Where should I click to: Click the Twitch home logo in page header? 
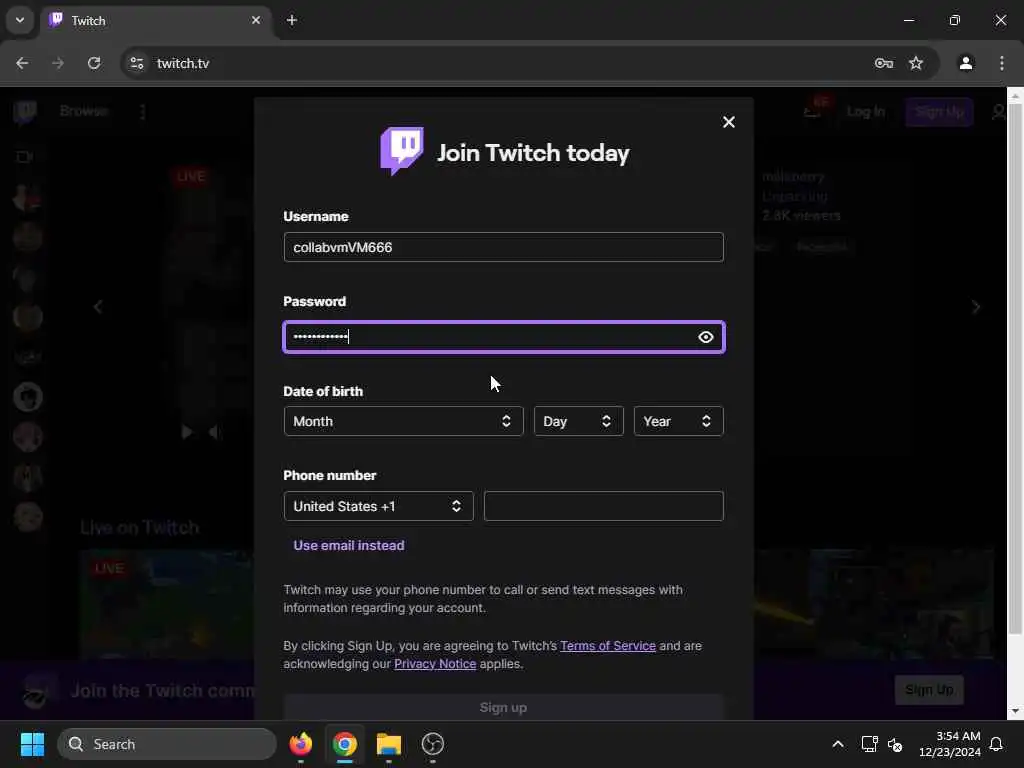25,112
